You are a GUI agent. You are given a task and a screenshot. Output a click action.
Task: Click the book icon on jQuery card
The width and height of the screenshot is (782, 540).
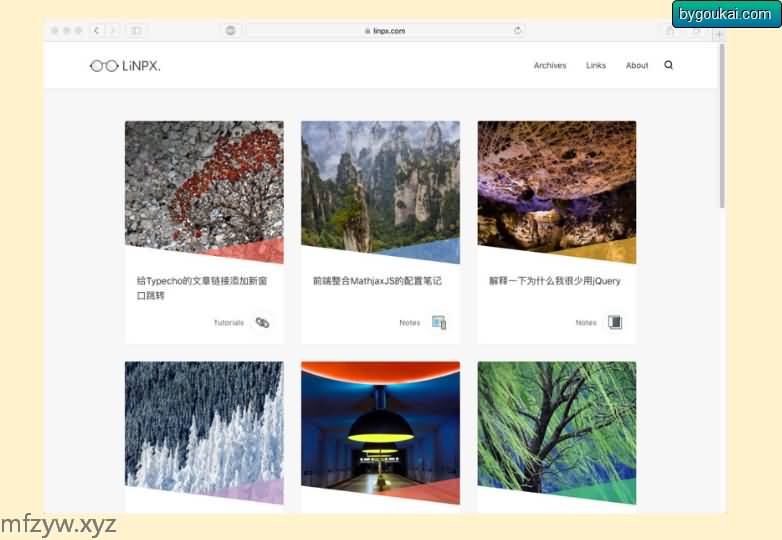(615, 322)
